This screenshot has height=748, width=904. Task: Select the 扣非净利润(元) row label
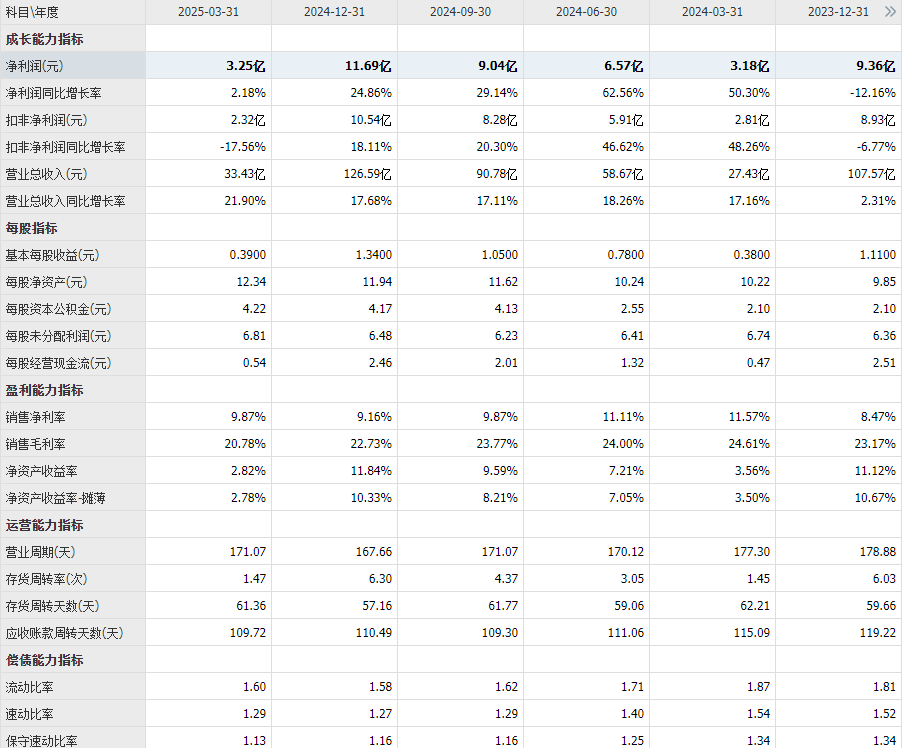tap(46, 121)
